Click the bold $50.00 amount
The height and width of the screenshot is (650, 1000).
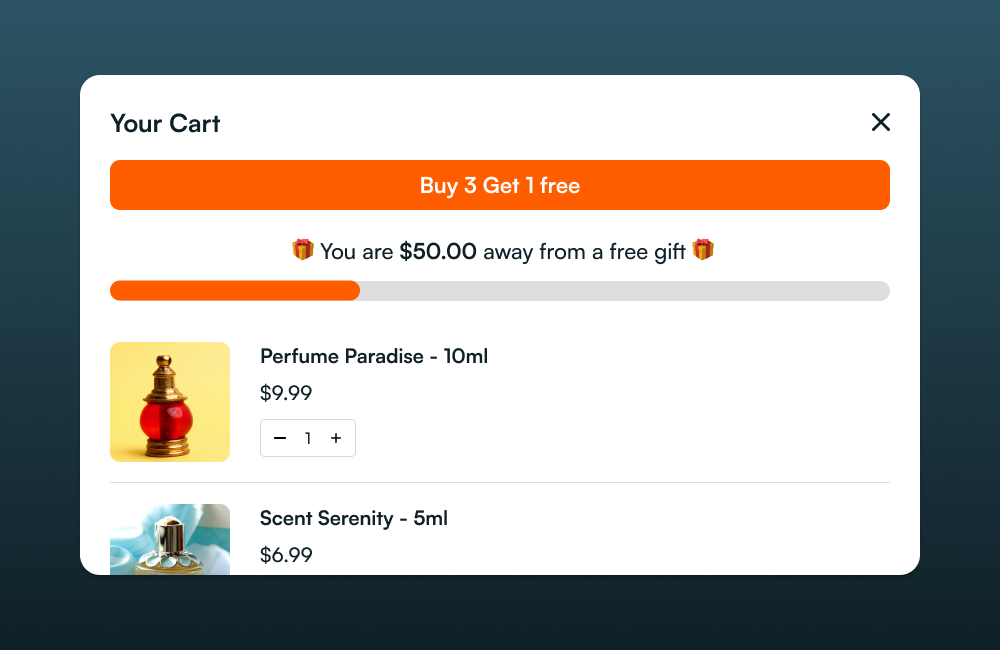tap(438, 252)
